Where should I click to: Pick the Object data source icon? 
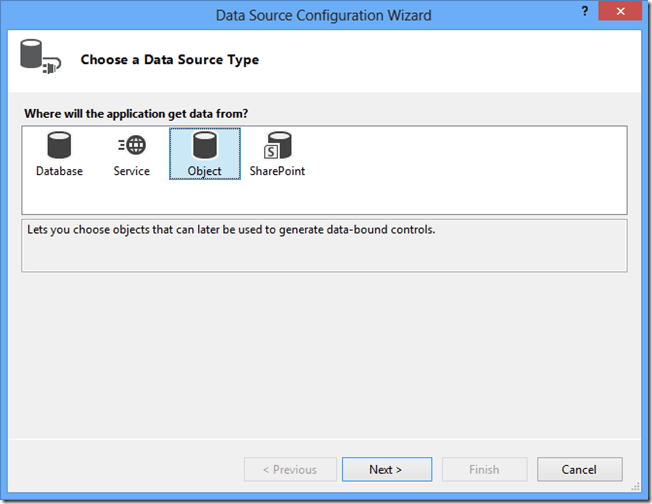click(205, 146)
